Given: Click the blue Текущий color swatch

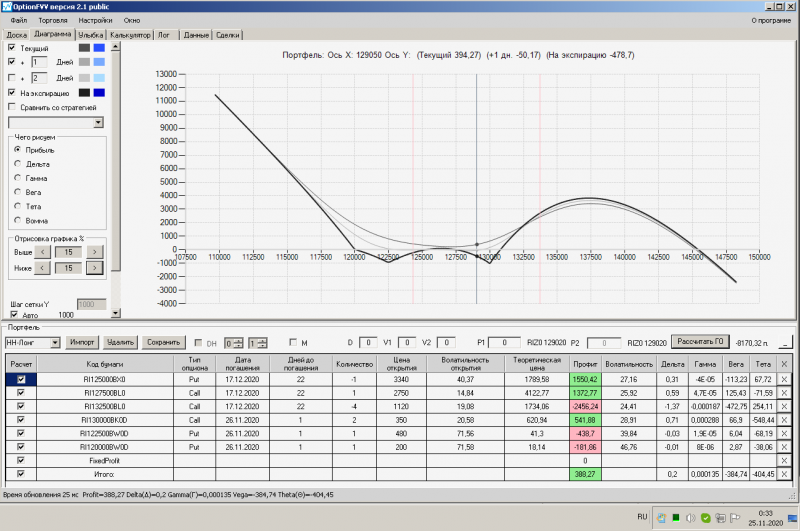Looking at the screenshot, I should [99, 47].
